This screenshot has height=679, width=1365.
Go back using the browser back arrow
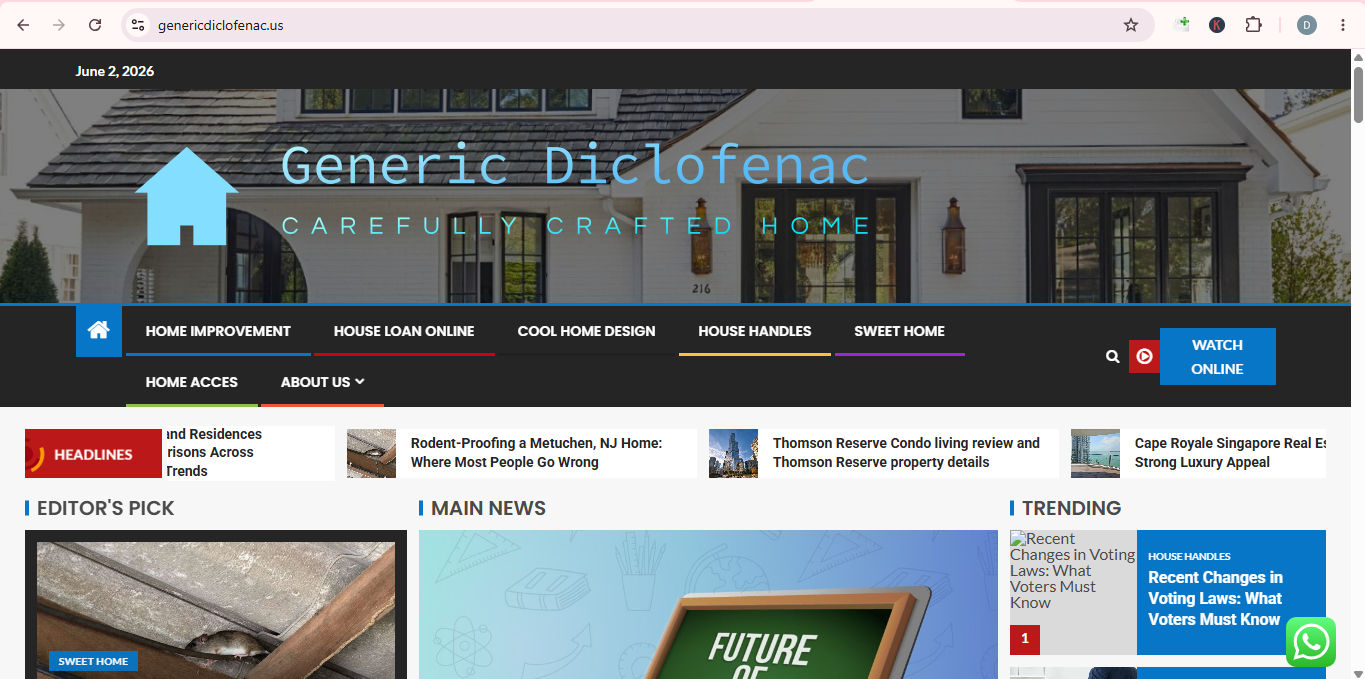[x=23, y=25]
